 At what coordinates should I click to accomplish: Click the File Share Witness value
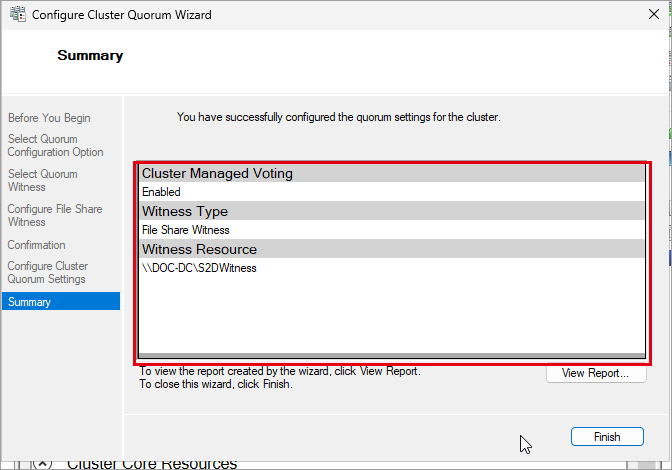click(x=186, y=230)
